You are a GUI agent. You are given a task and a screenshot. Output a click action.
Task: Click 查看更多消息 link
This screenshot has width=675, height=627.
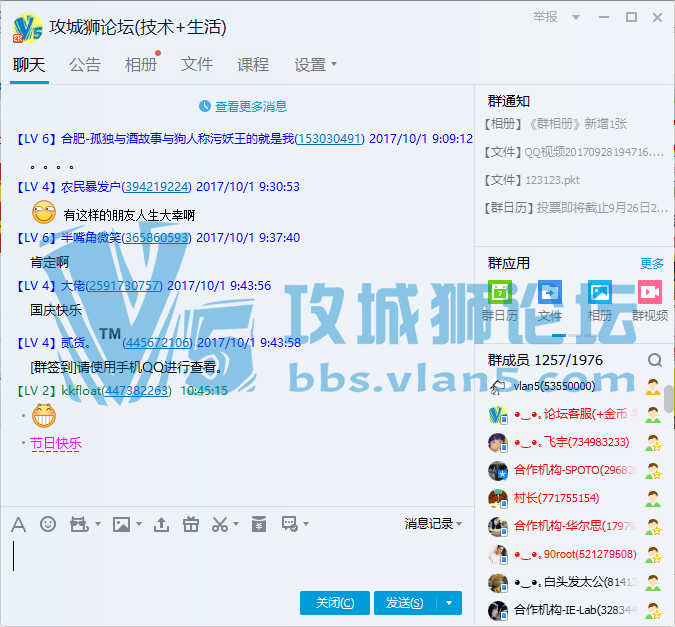click(251, 106)
